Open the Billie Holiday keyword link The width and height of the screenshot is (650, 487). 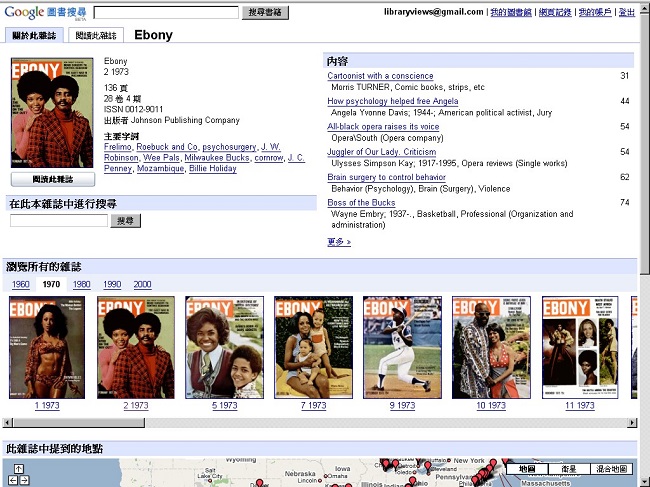point(213,168)
